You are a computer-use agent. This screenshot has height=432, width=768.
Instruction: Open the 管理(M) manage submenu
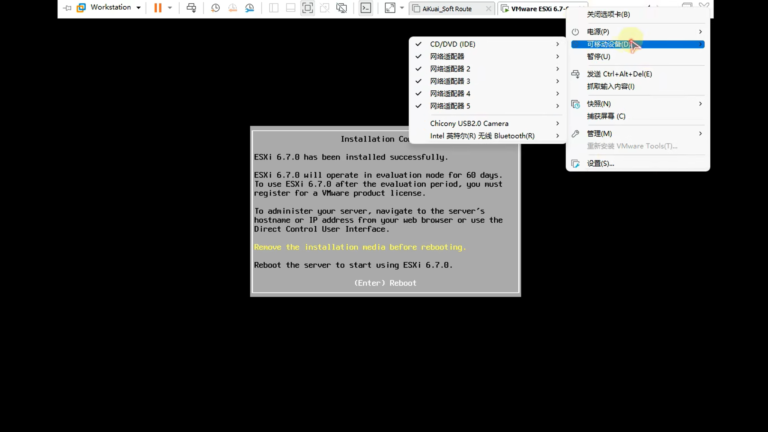coord(638,134)
